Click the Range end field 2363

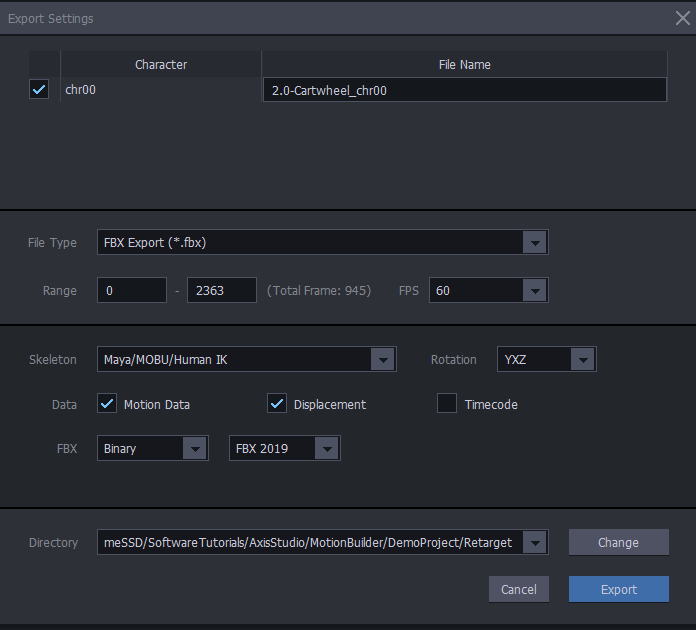coord(221,290)
